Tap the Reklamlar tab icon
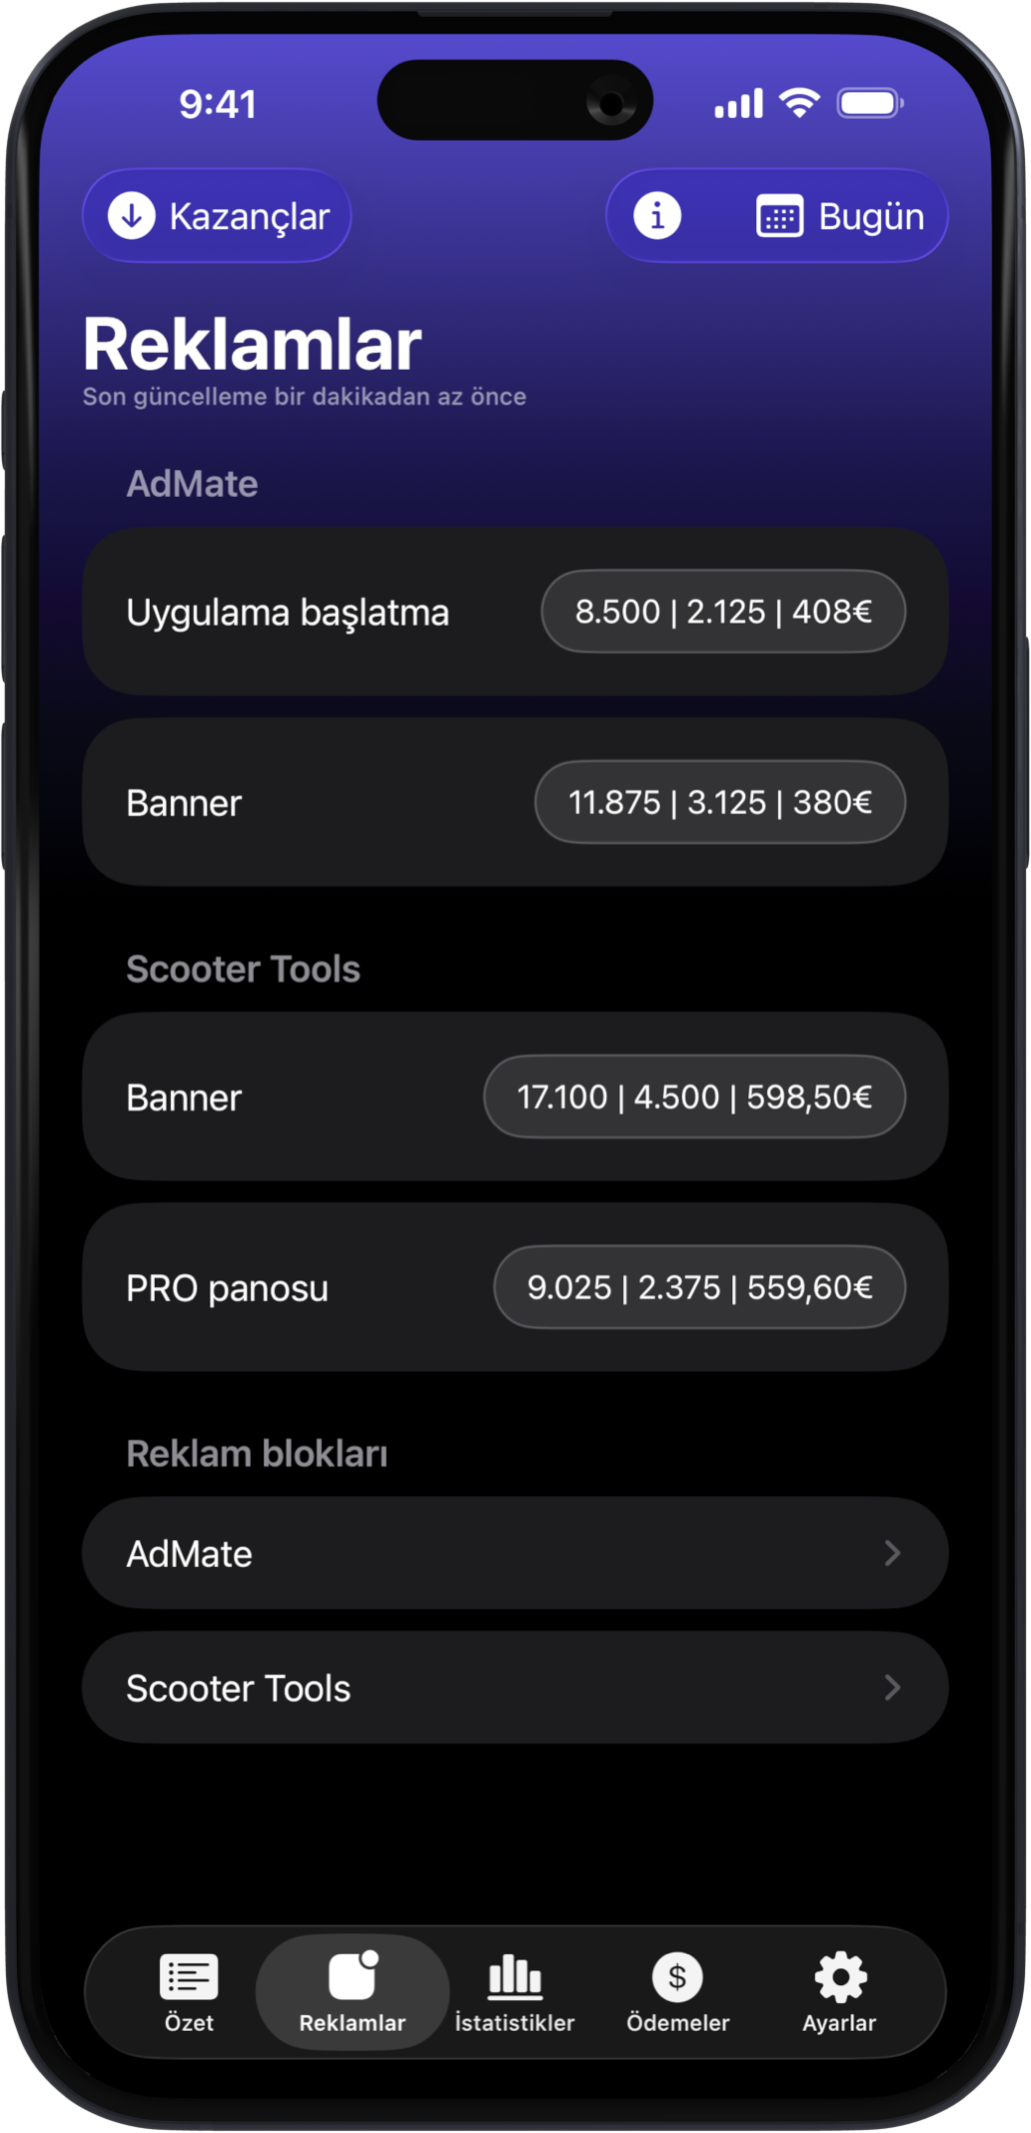The image size is (1031, 2133). [352, 1976]
